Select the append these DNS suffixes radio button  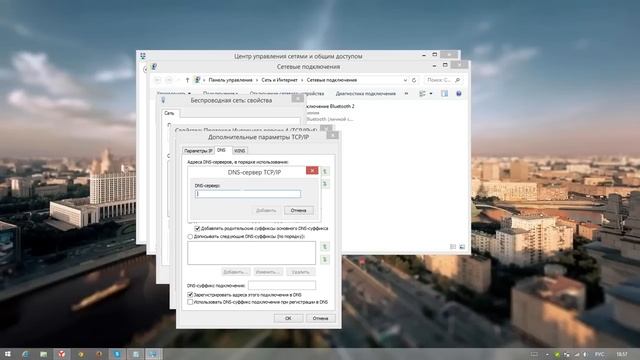190,236
